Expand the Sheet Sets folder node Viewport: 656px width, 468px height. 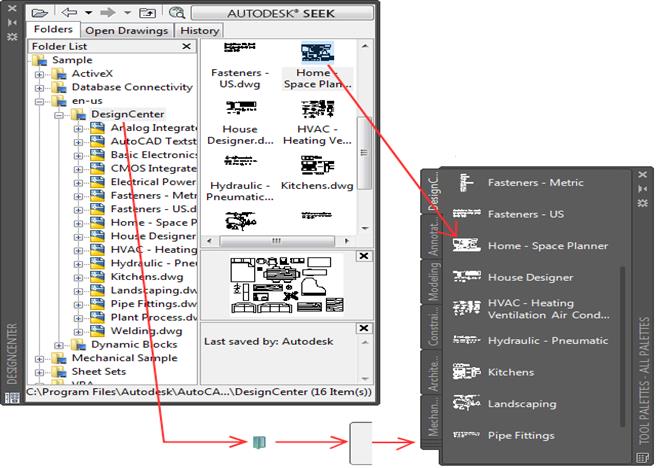[x=39, y=372]
